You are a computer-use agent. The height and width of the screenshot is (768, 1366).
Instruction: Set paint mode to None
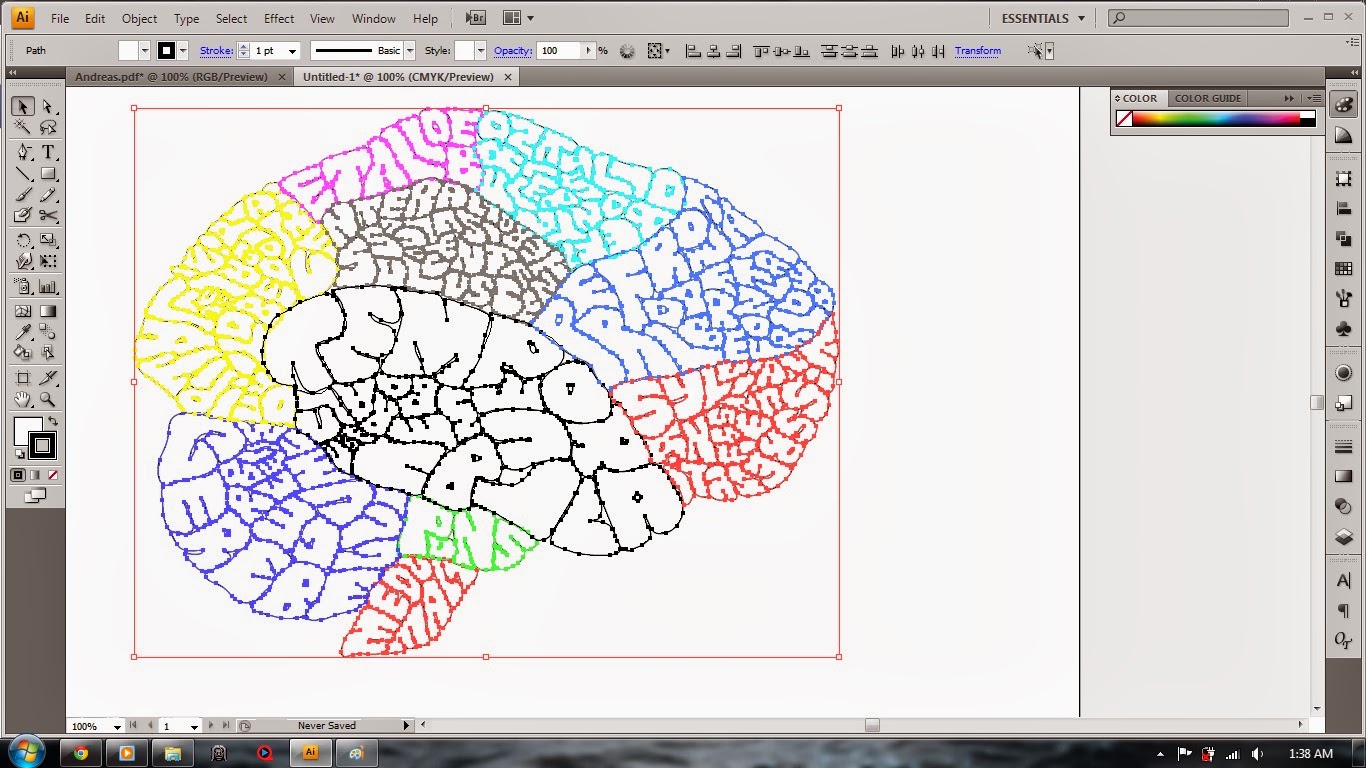pyautogui.click(x=53, y=475)
